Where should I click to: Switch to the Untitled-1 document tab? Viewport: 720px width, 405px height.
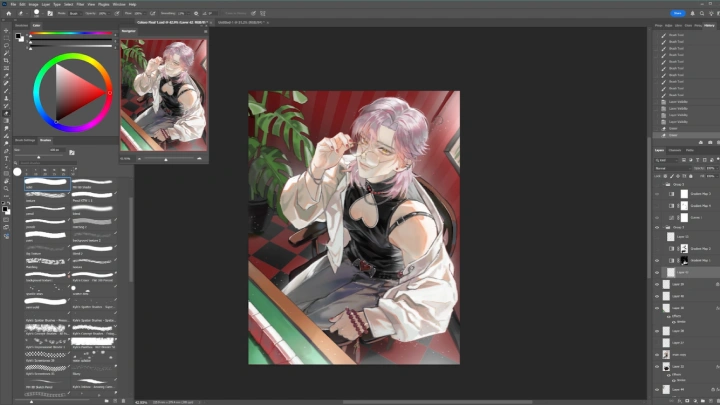point(240,22)
